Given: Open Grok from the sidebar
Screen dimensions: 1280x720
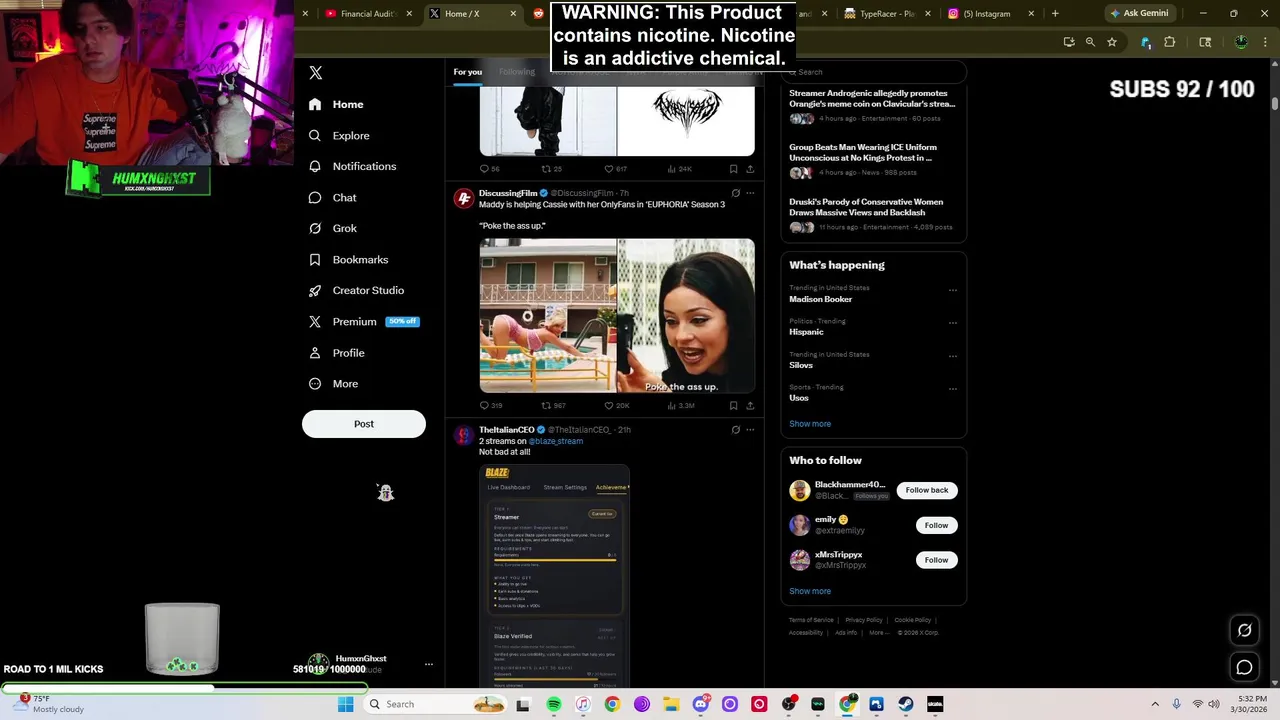Looking at the screenshot, I should tap(332, 228).
